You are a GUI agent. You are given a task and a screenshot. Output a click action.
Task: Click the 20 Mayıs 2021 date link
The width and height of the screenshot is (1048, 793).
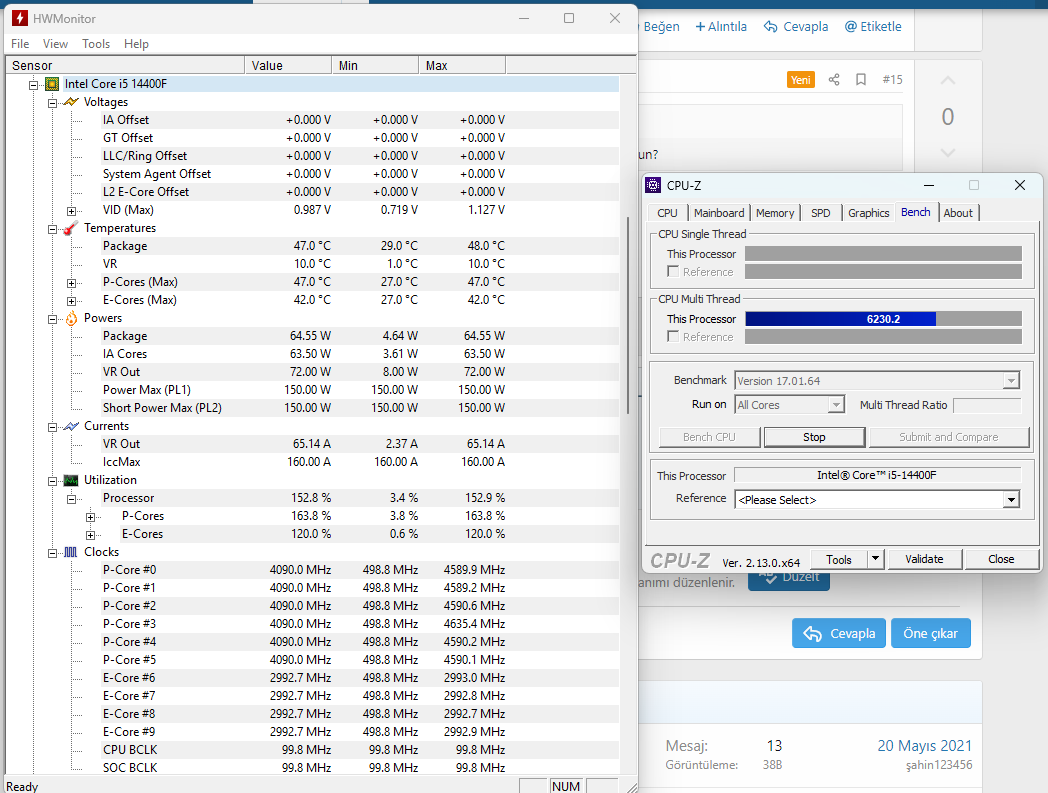924,746
